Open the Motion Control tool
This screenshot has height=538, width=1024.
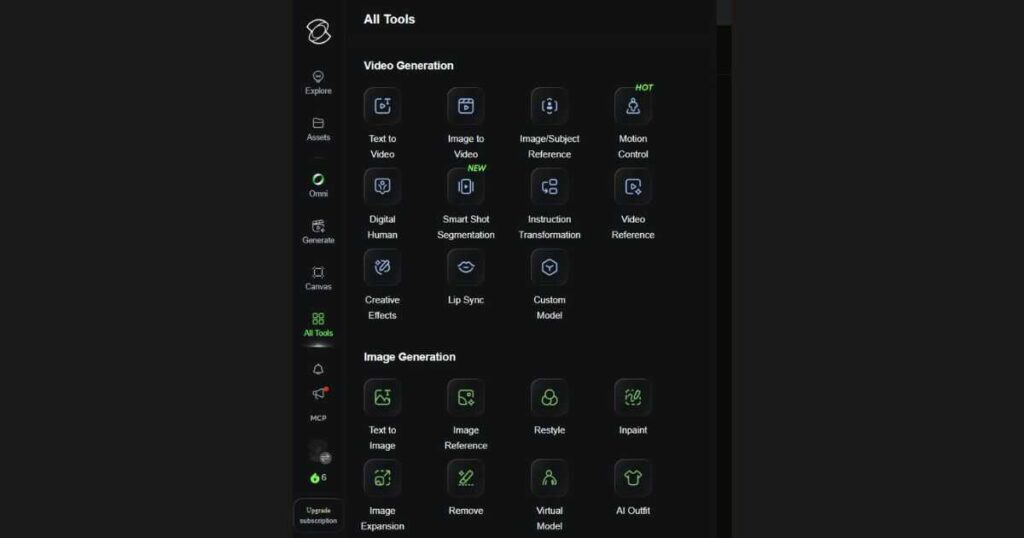pos(633,123)
